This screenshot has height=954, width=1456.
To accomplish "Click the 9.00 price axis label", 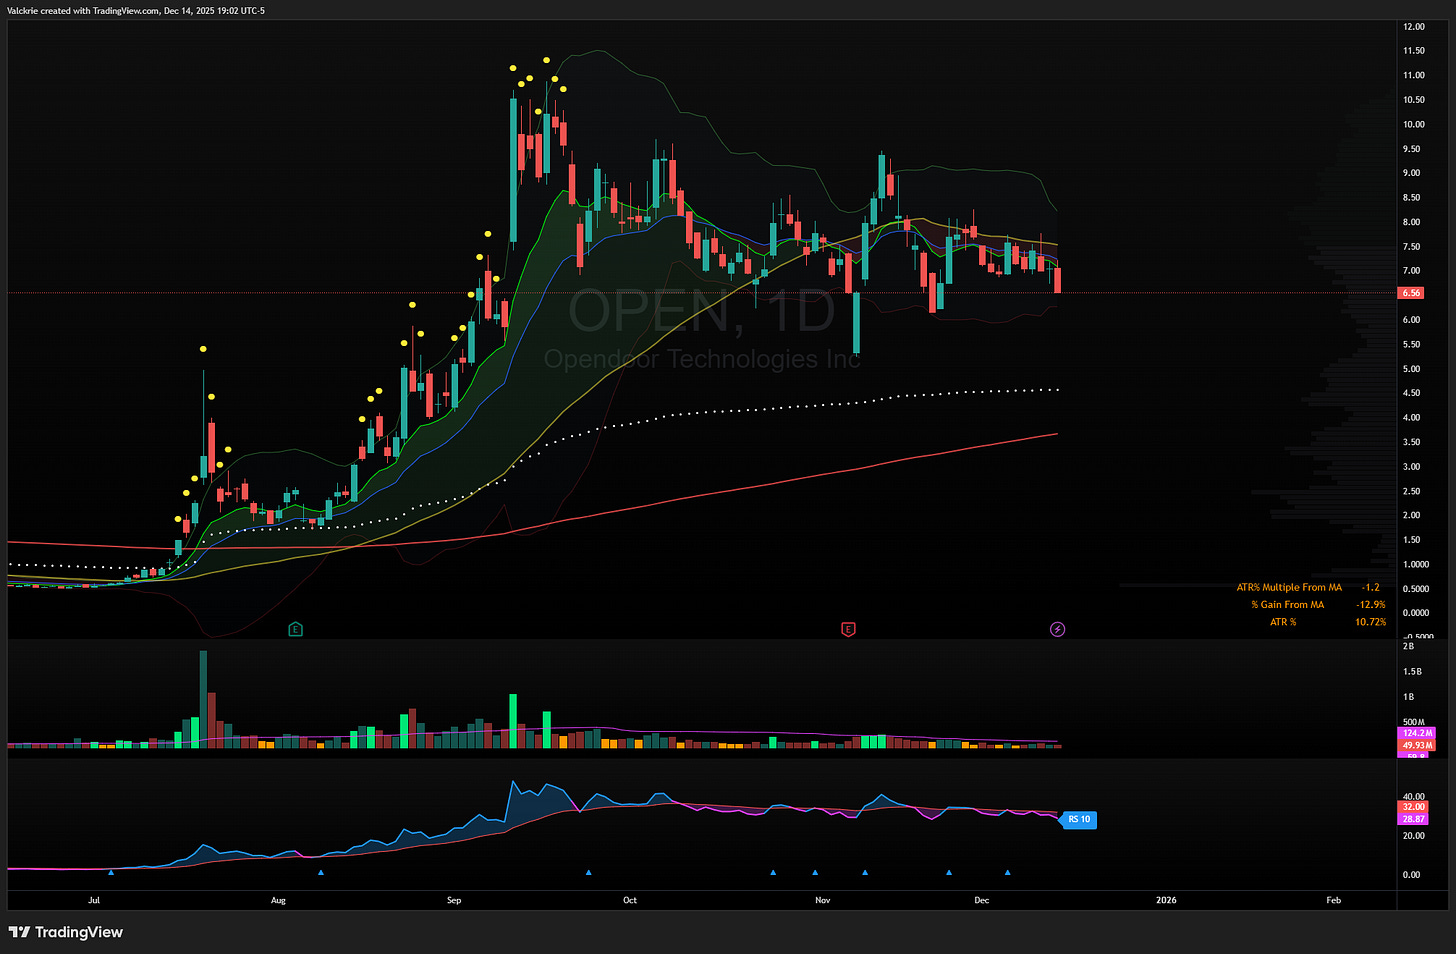I will tap(1411, 173).
